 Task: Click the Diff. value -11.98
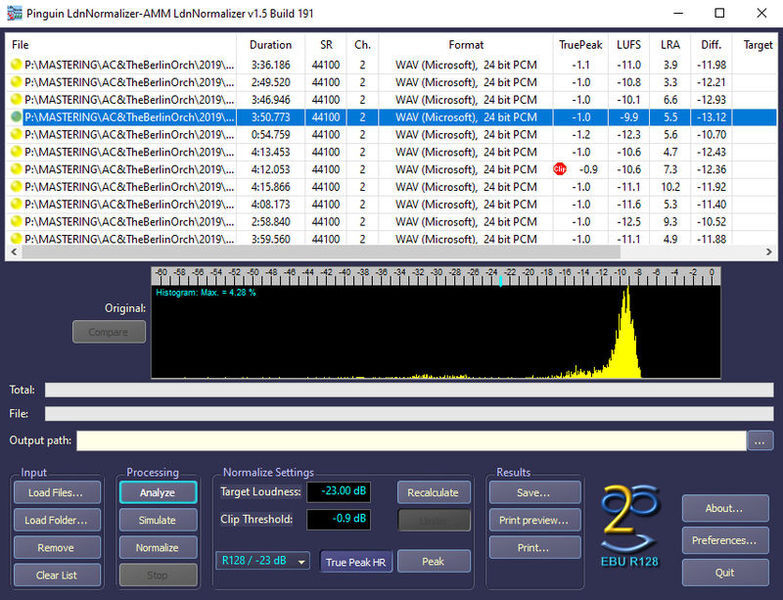click(711, 65)
